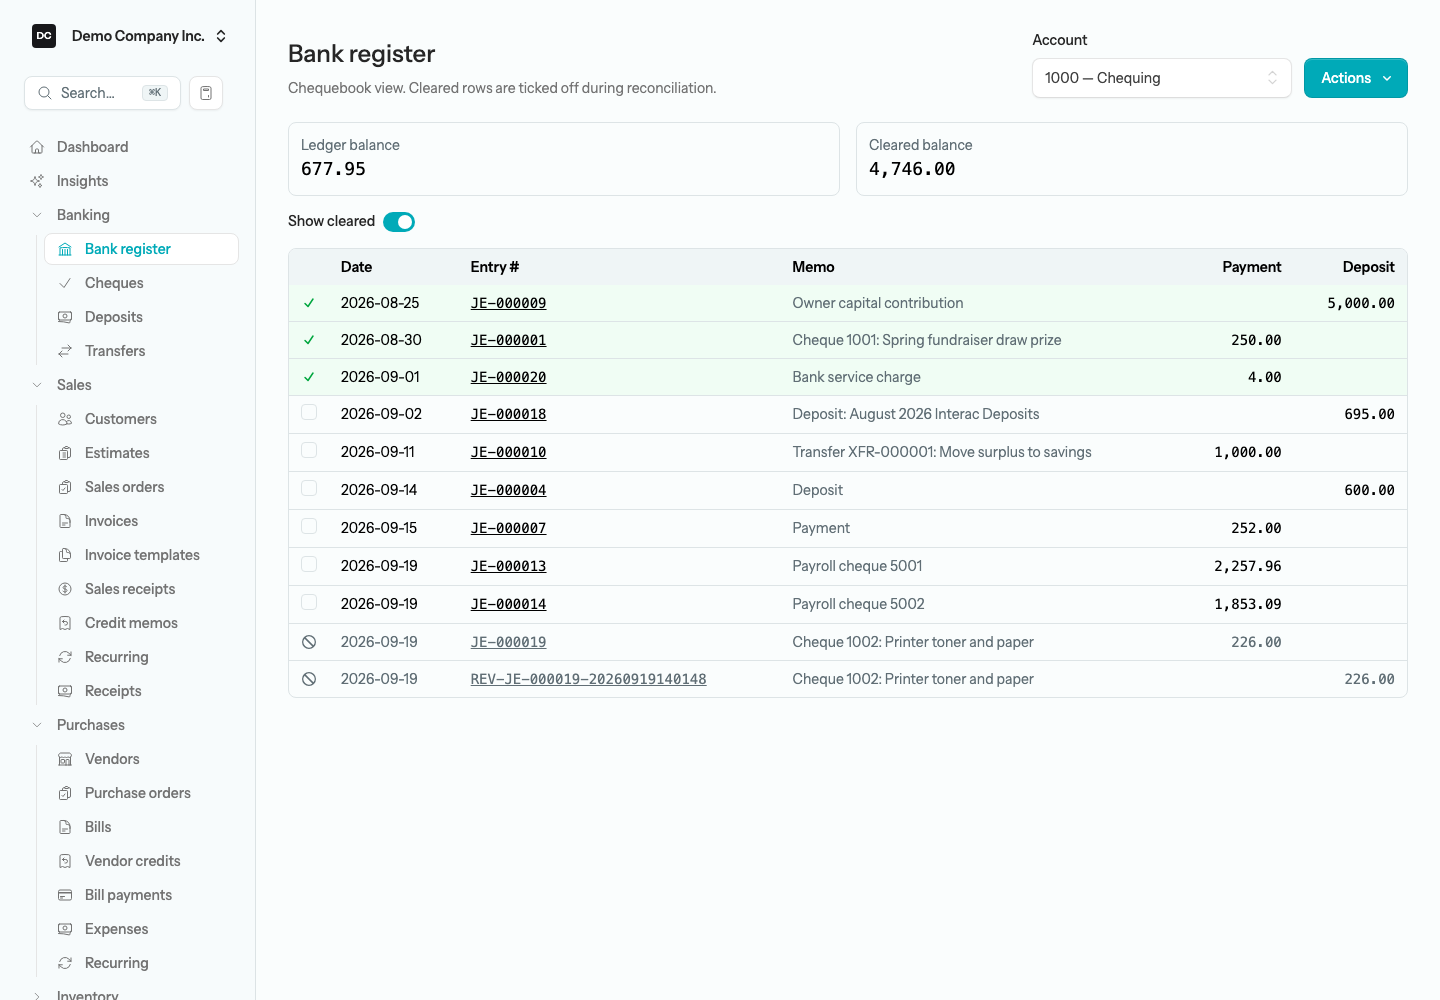Click the Sales receipts dollar icon

point(65,589)
